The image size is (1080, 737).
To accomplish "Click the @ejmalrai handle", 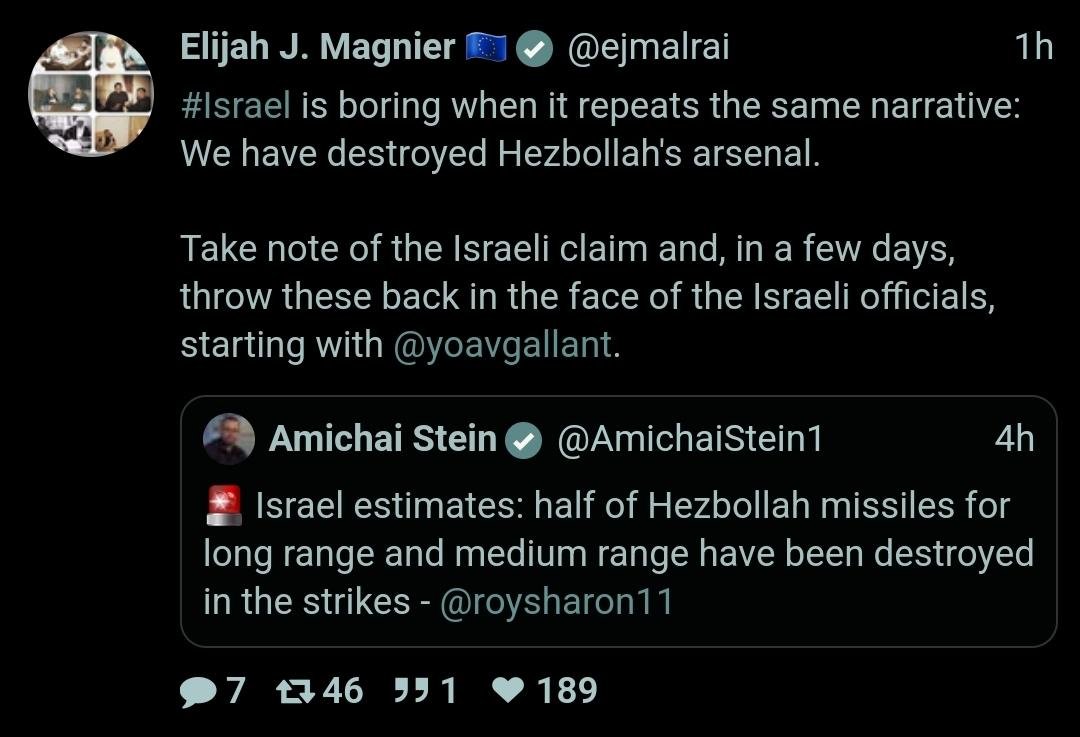I will [x=648, y=48].
